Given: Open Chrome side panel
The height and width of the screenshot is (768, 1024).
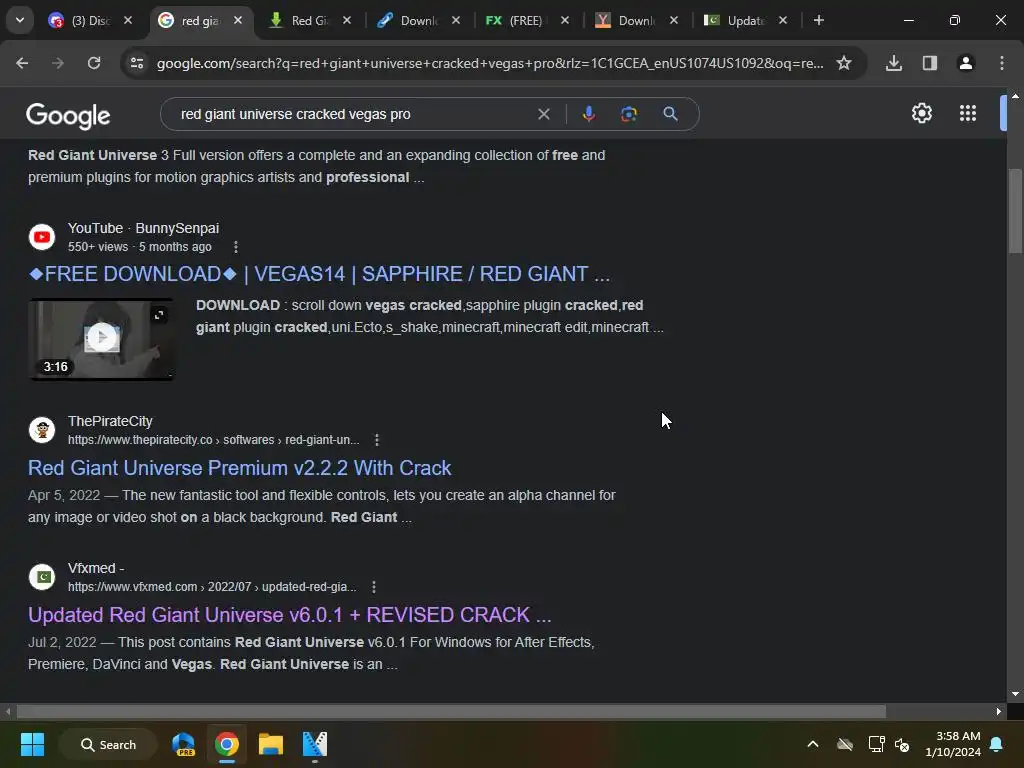Looking at the screenshot, I should 930,63.
